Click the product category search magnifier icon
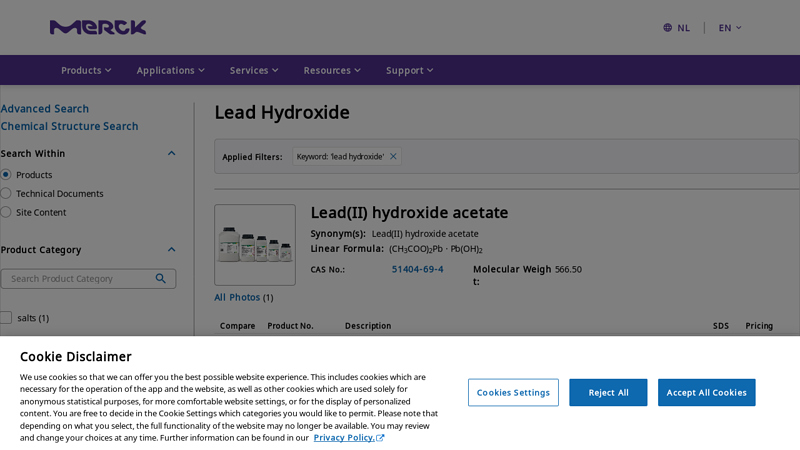Screen dimensions: 800x450 tap(161, 279)
